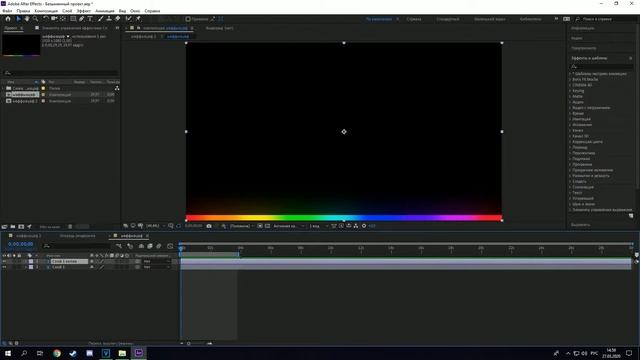Click delete trash icon in Project panel
640x360 pixels.
[70, 227]
